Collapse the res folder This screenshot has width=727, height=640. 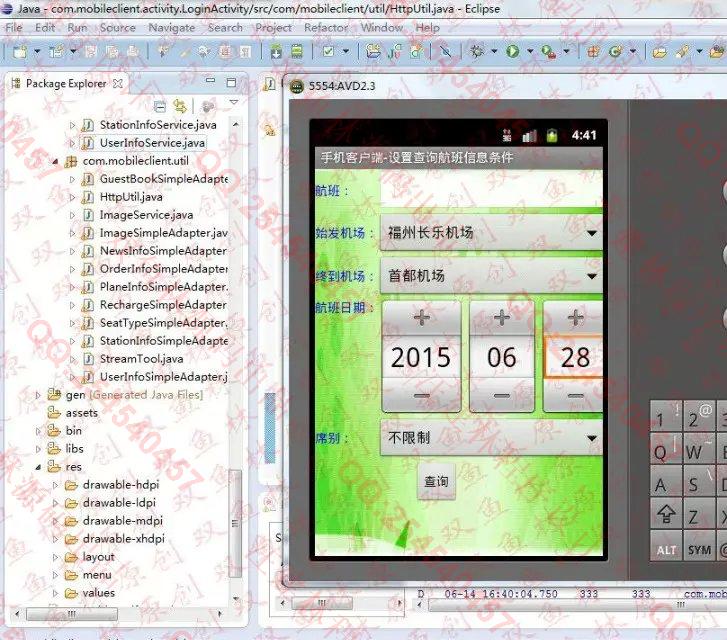[x=38, y=467]
